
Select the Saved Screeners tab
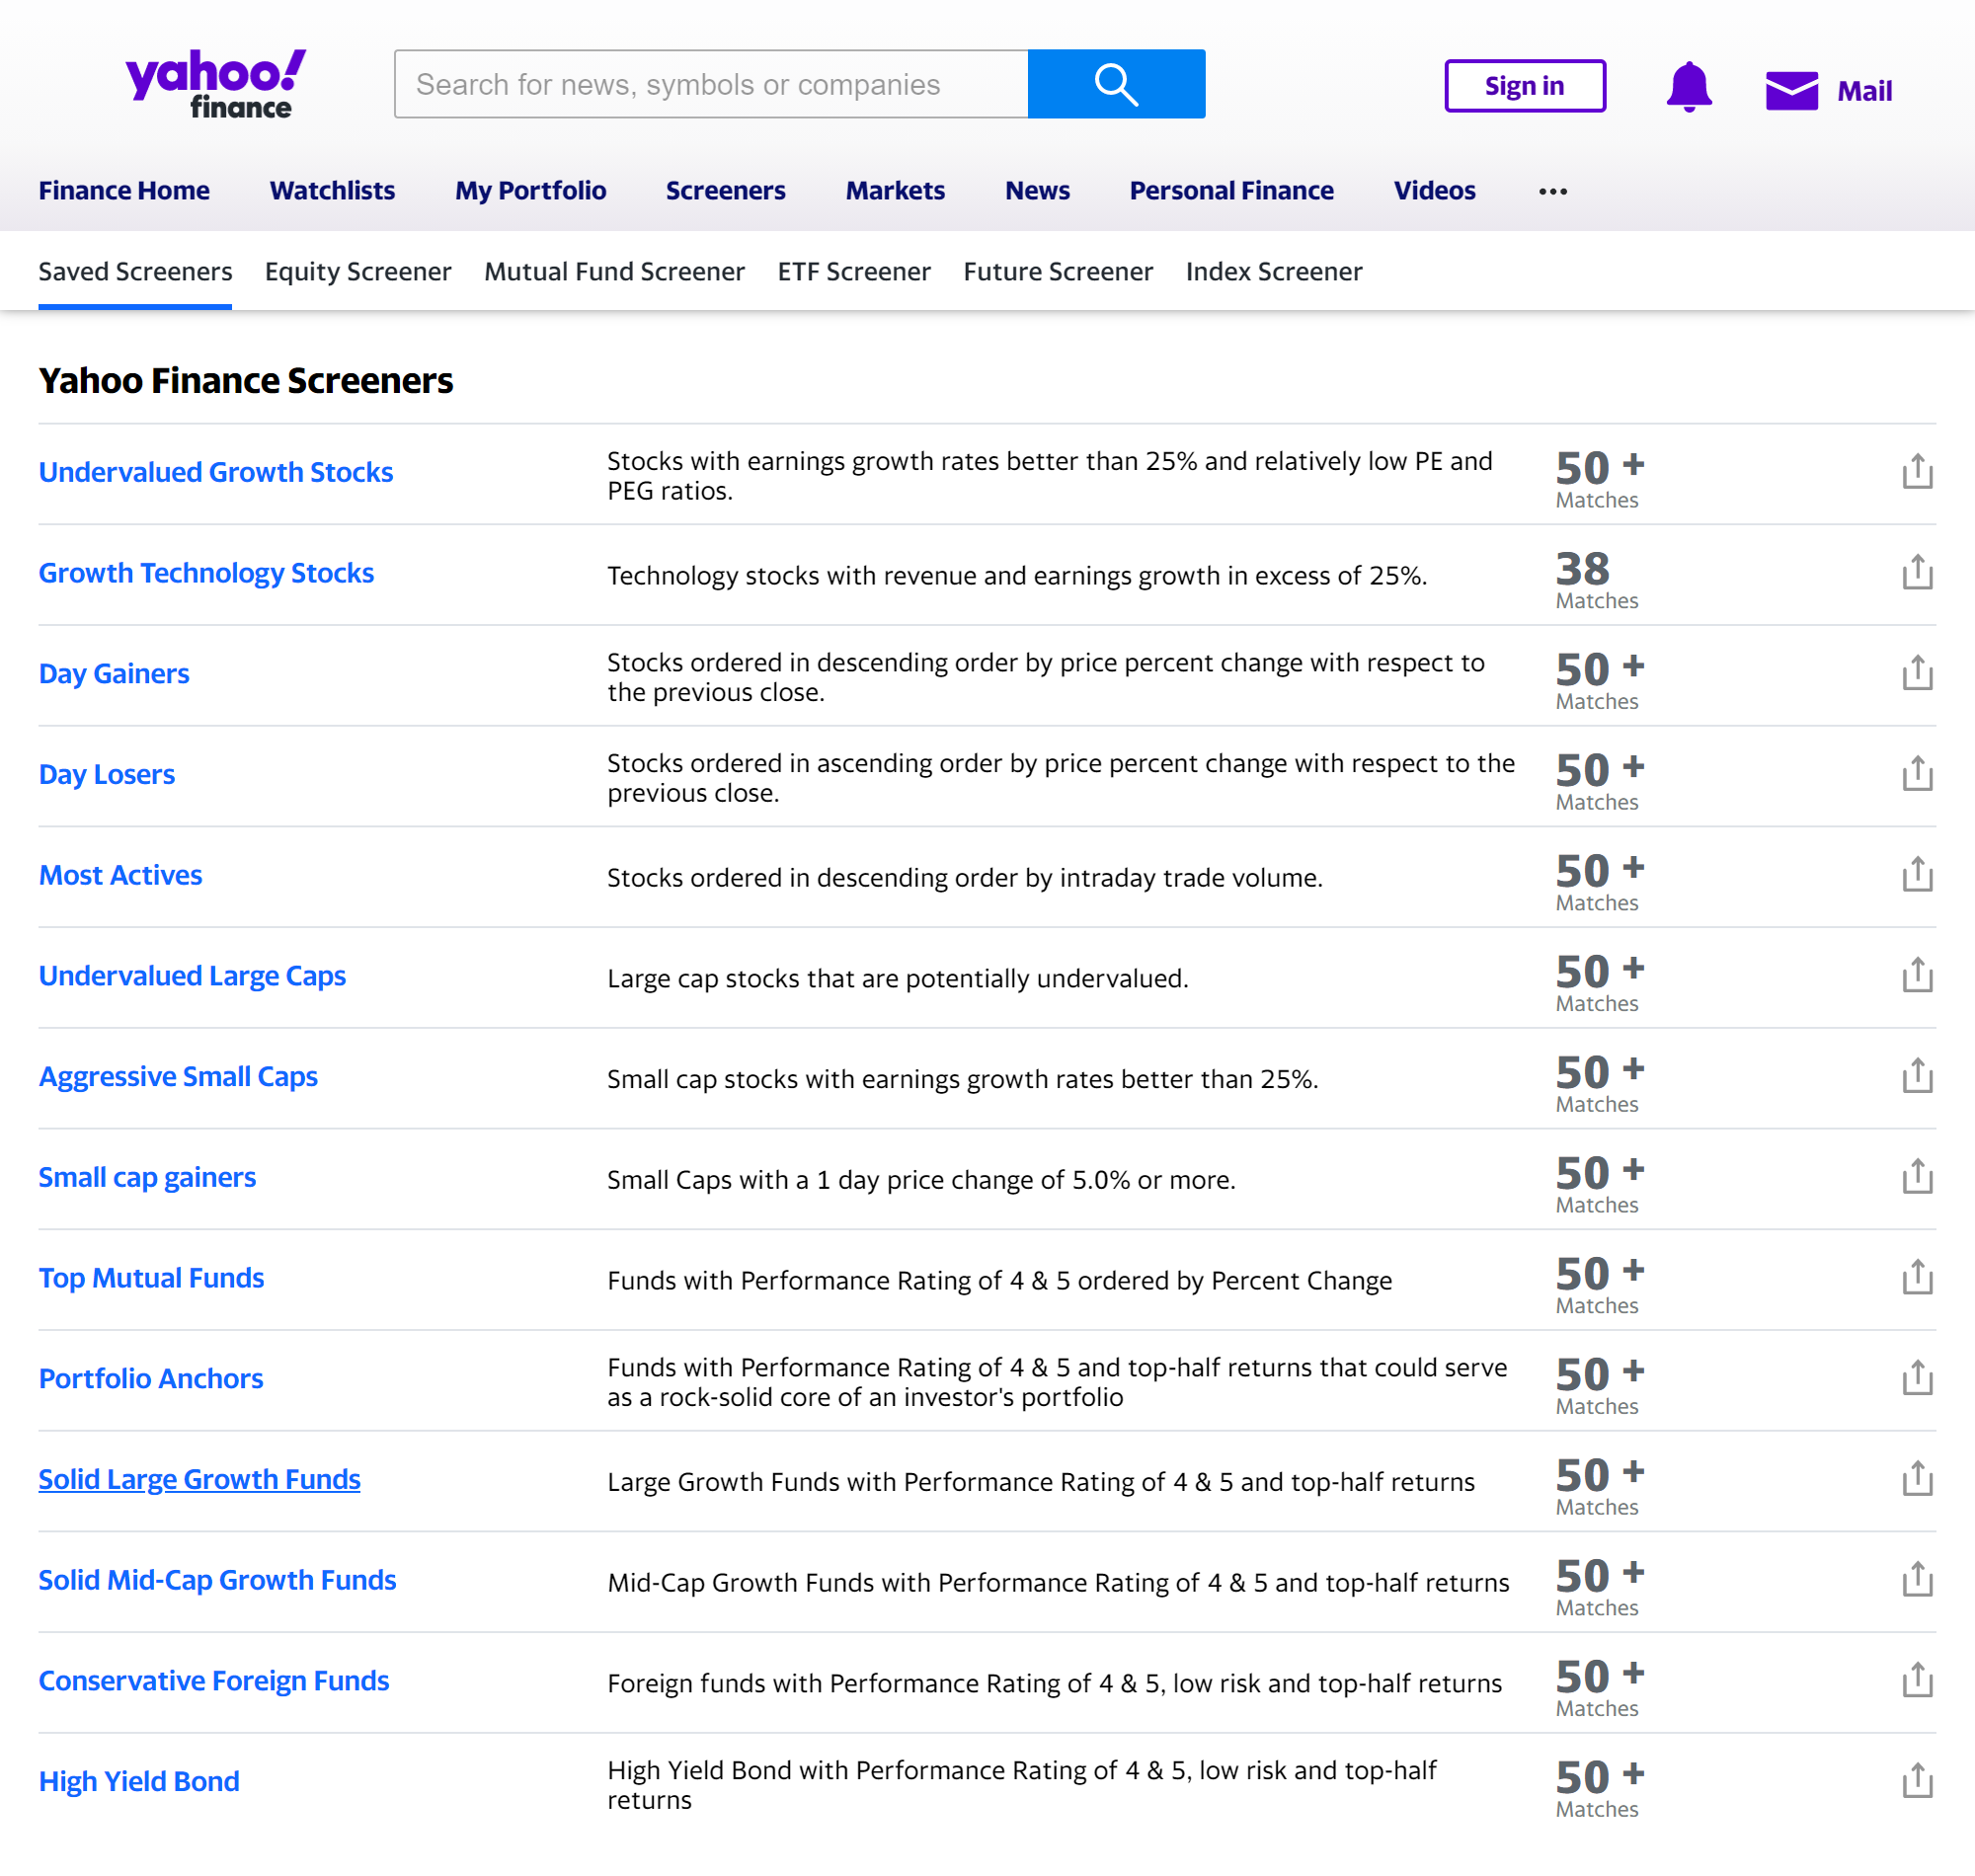click(135, 272)
